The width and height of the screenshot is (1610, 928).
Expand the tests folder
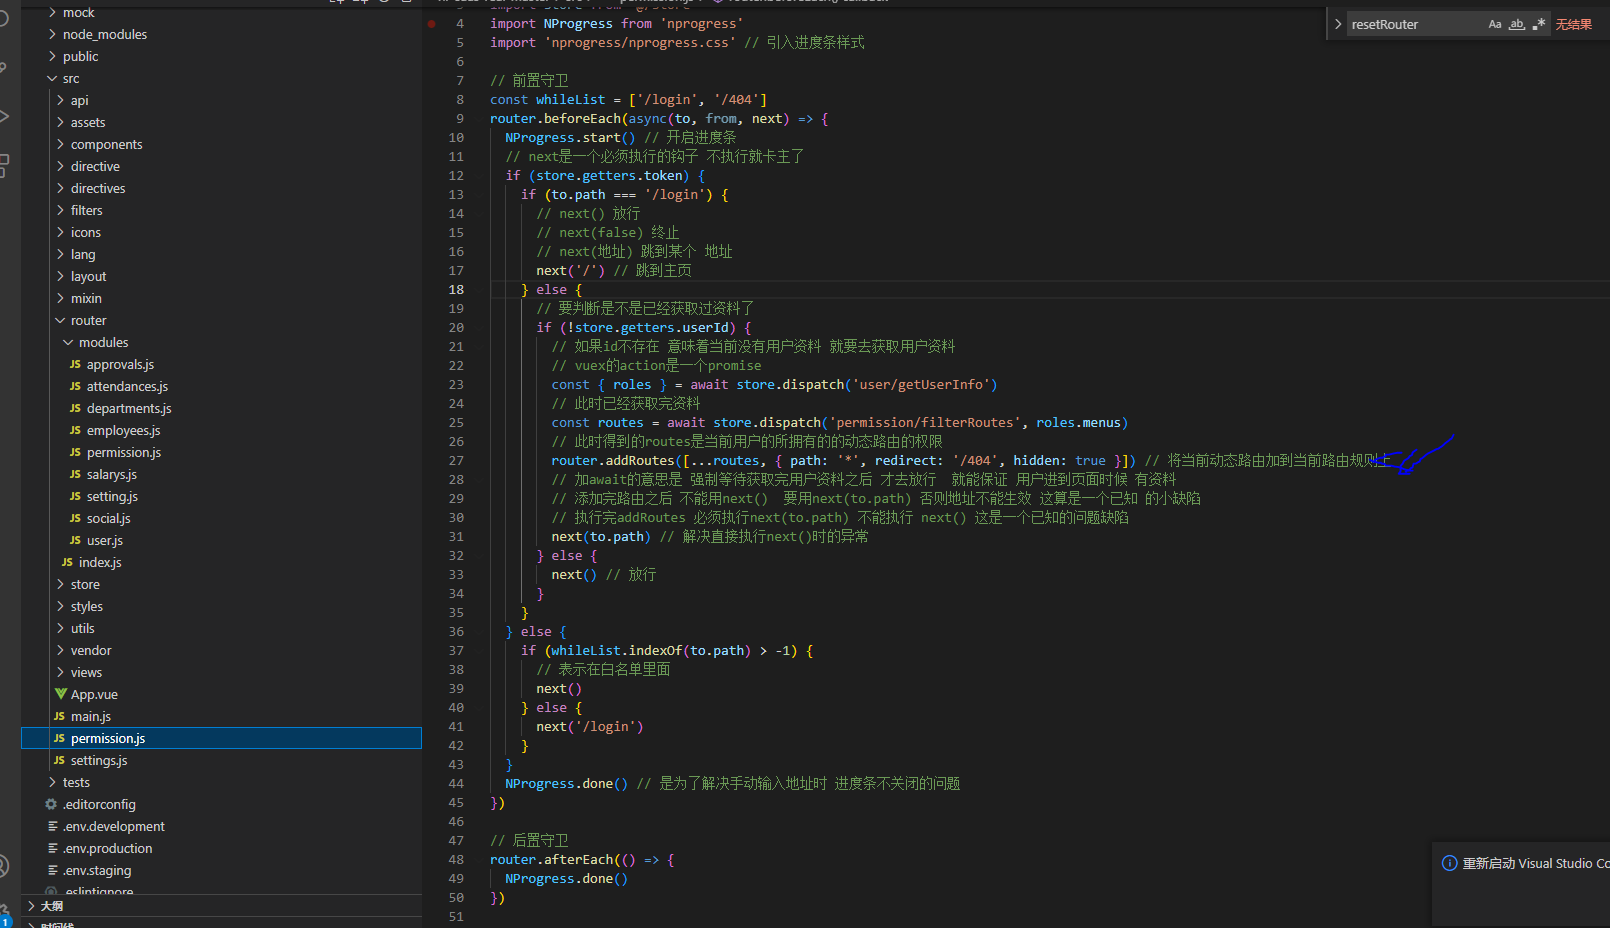[52, 782]
